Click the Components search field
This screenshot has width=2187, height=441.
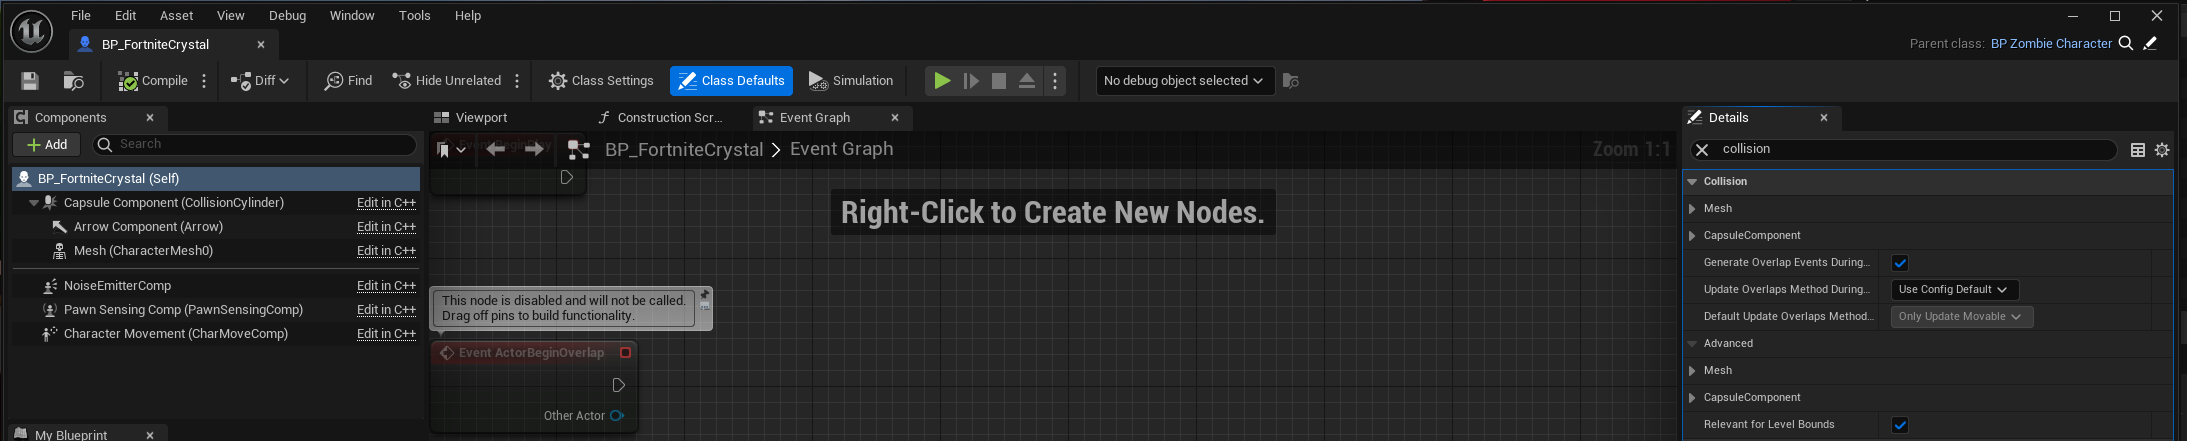click(264, 145)
